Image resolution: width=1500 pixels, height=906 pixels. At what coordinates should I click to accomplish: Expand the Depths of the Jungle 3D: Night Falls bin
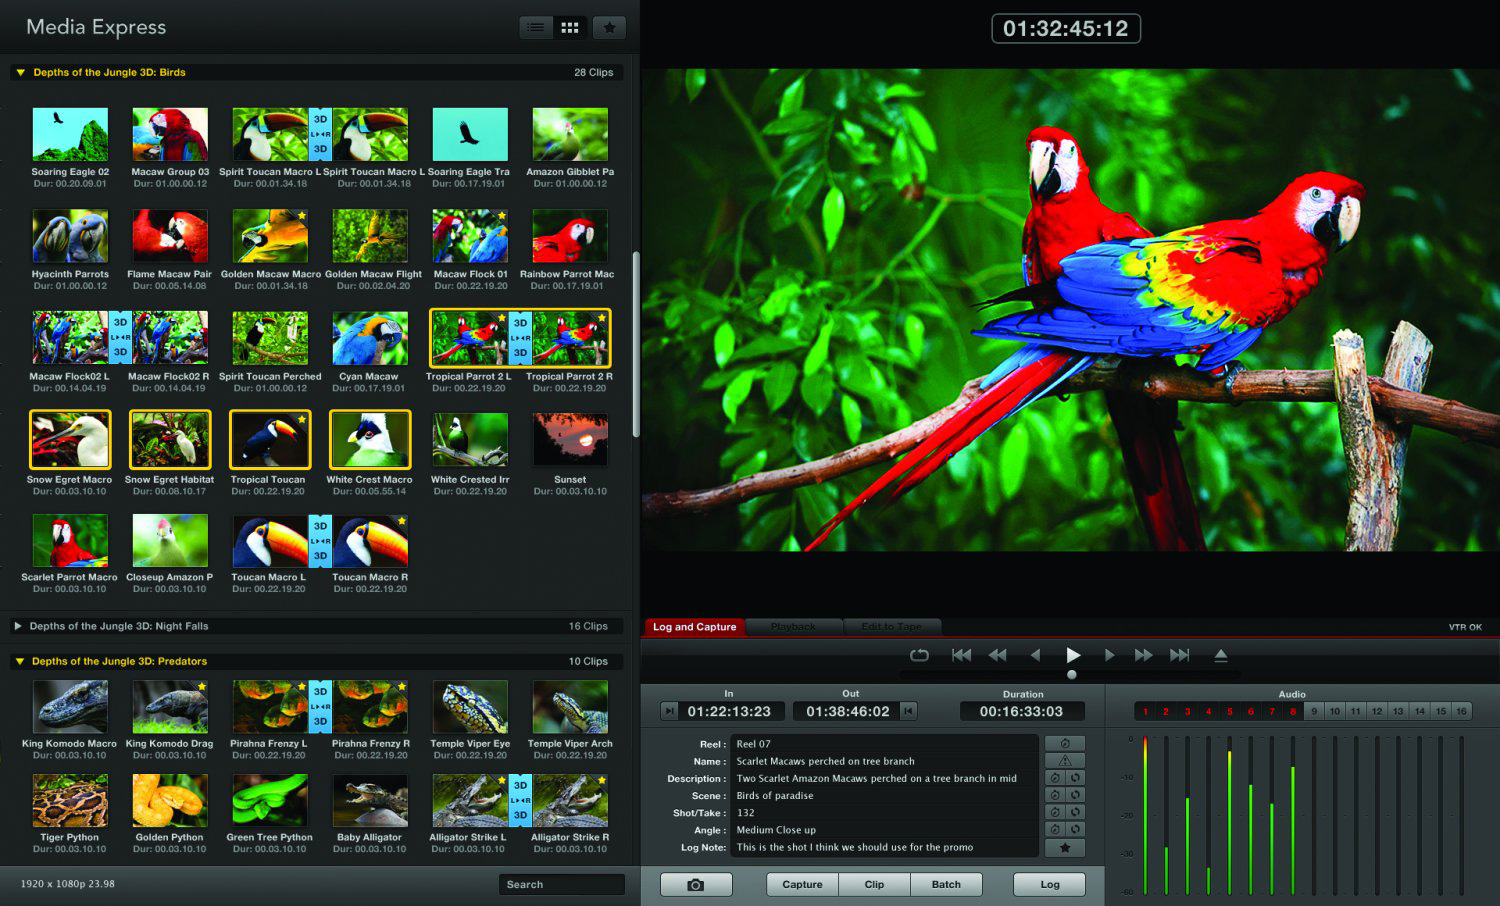18,626
